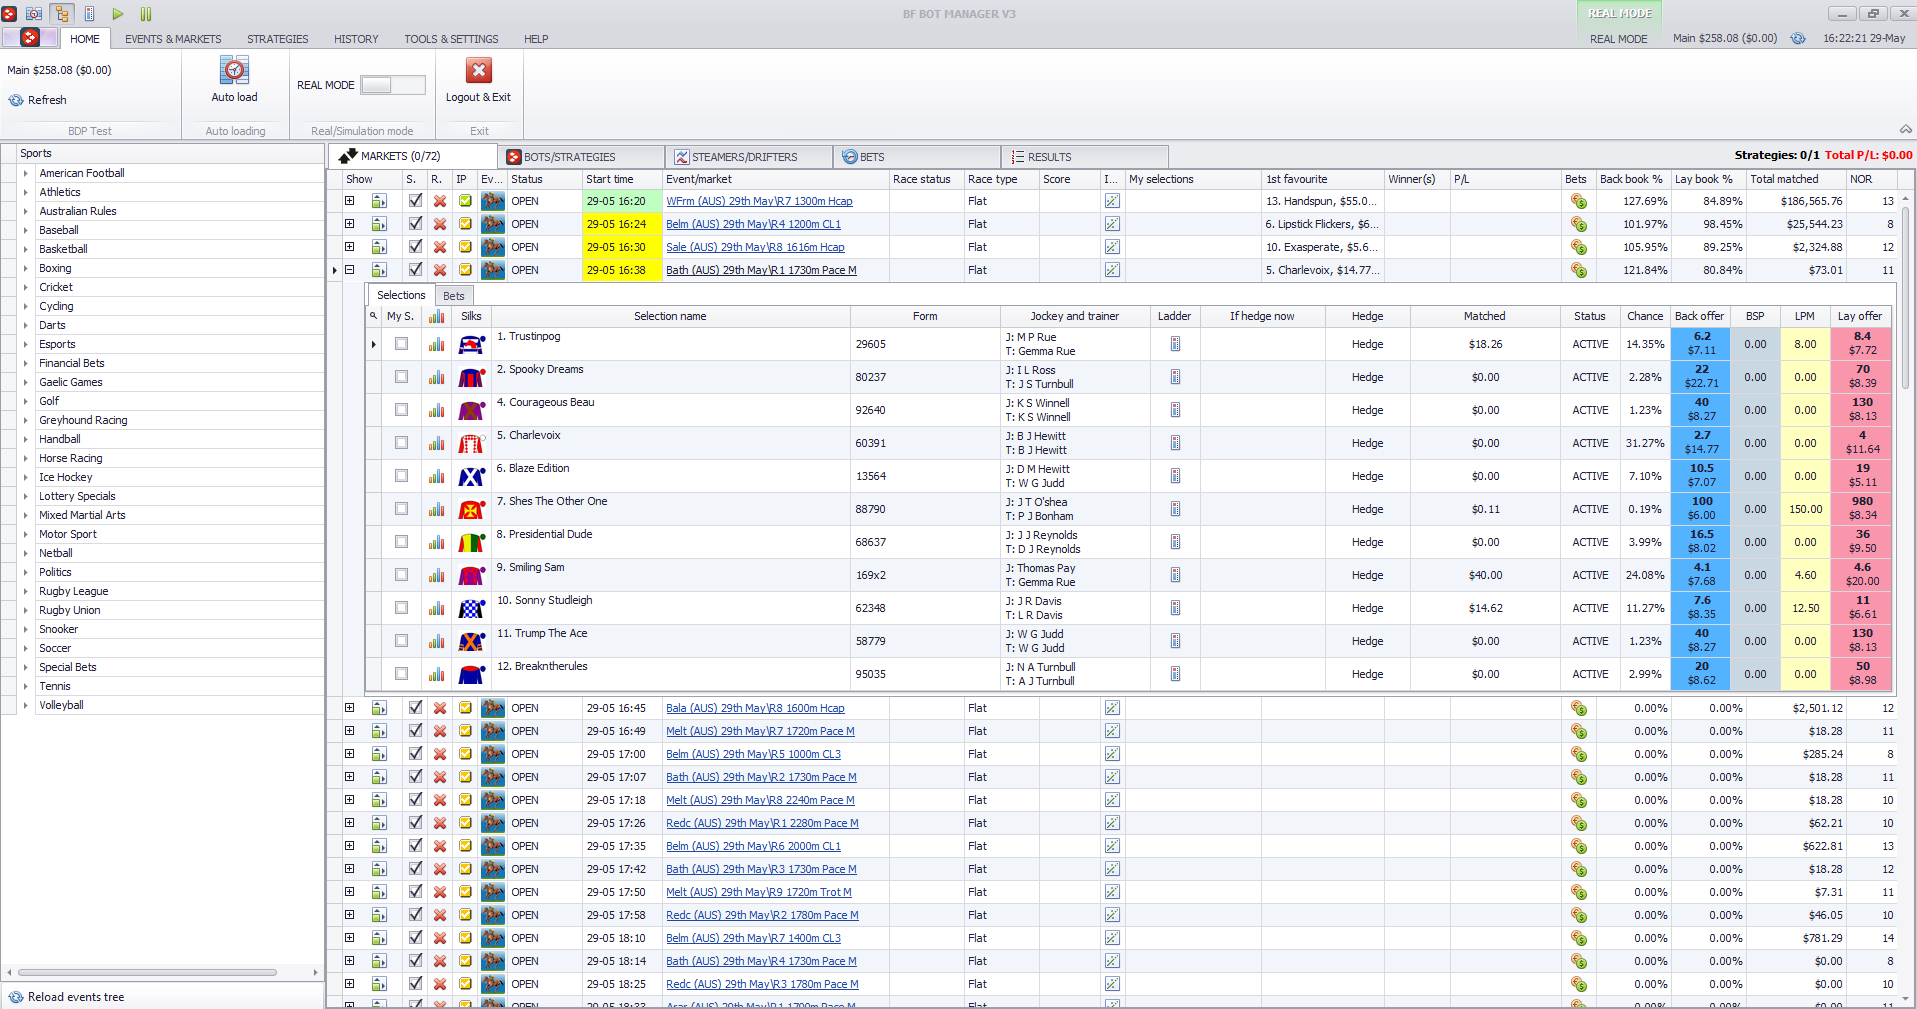Open chart icon for Trustinpog
1917x1009 pixels.
(x=437, y=344)
